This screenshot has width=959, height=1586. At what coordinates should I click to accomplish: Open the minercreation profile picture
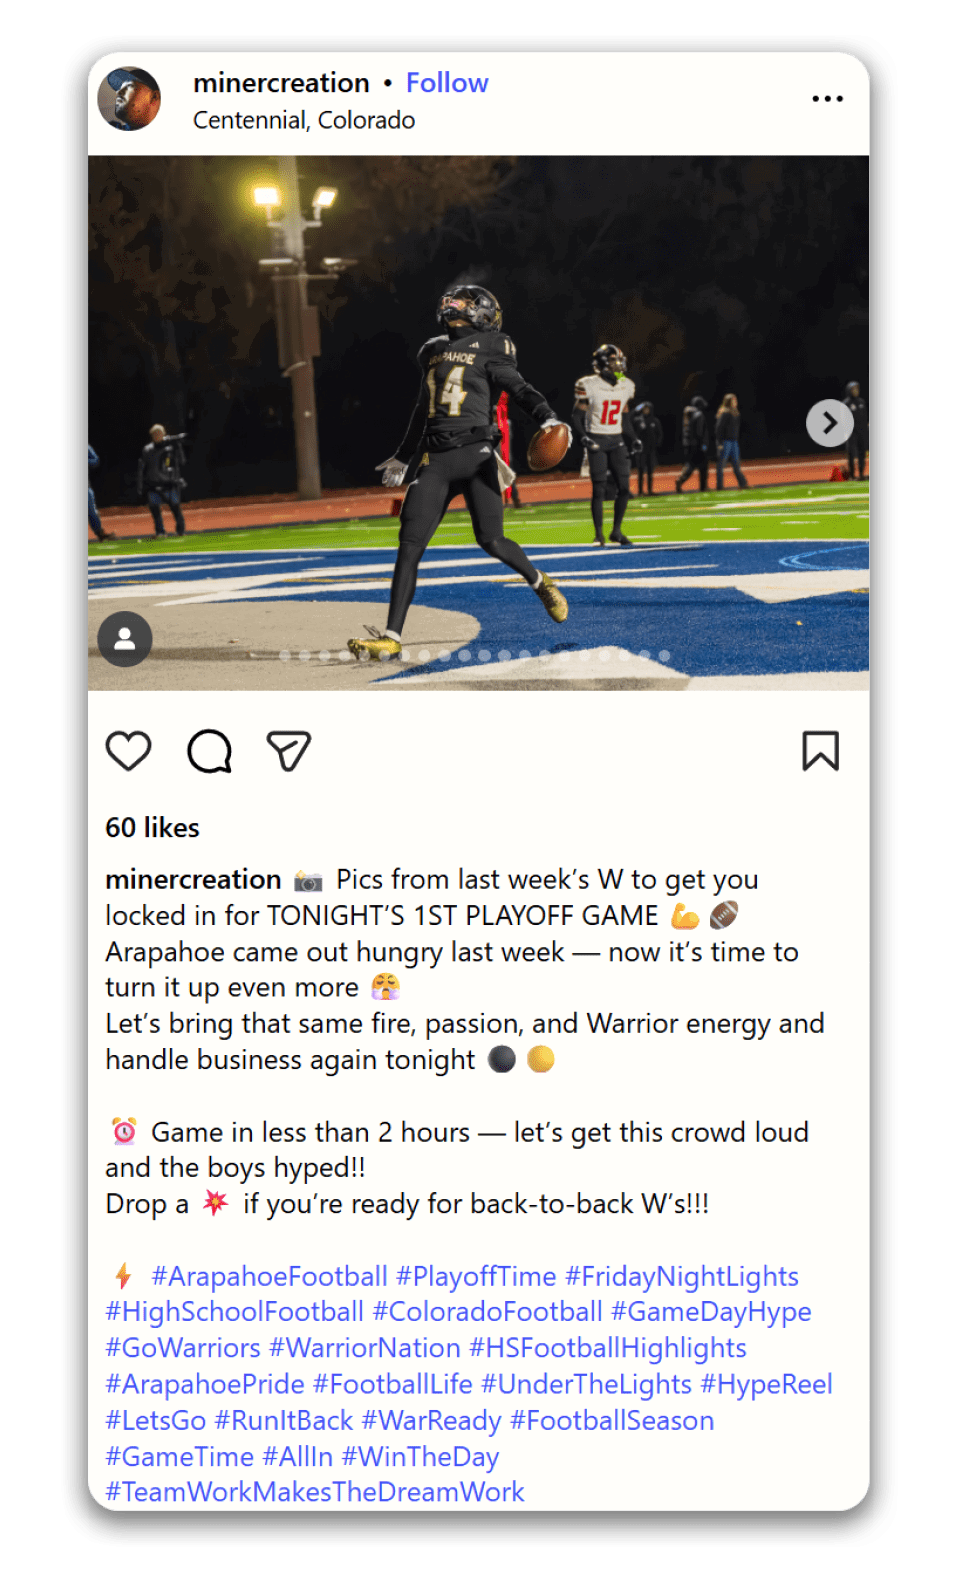tap(129, 99)
